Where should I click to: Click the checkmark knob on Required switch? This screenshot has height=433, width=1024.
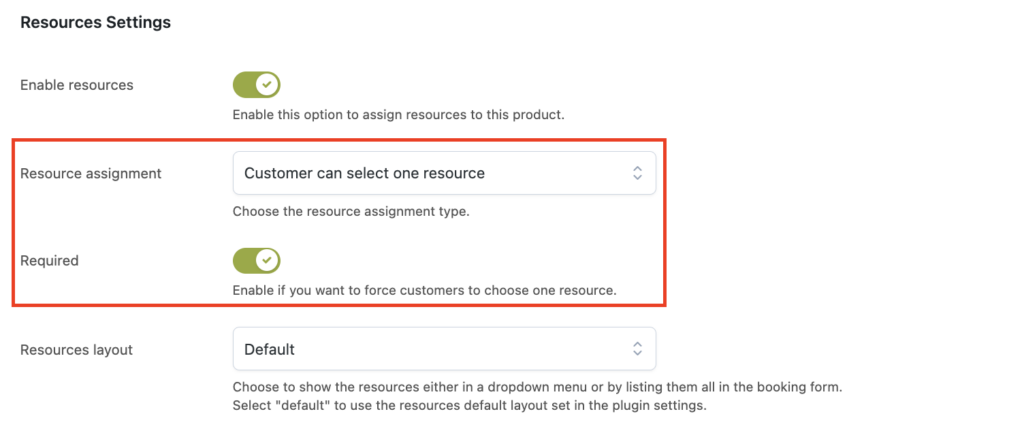click(x=266, y=261)
